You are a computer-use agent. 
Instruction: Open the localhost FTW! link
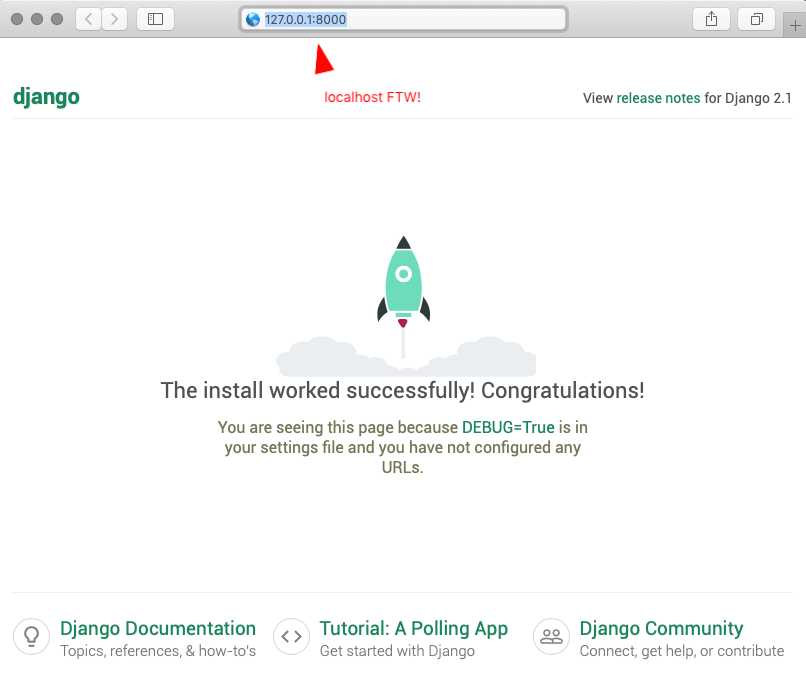pos(372,97)
